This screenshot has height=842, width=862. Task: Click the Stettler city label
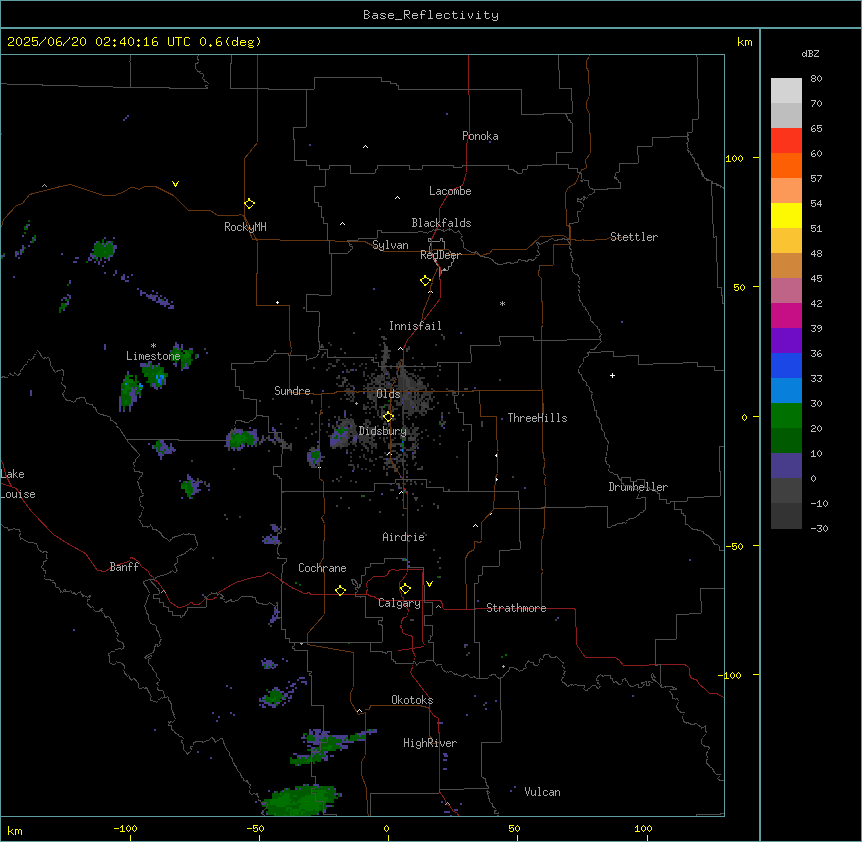coord(634,237)
